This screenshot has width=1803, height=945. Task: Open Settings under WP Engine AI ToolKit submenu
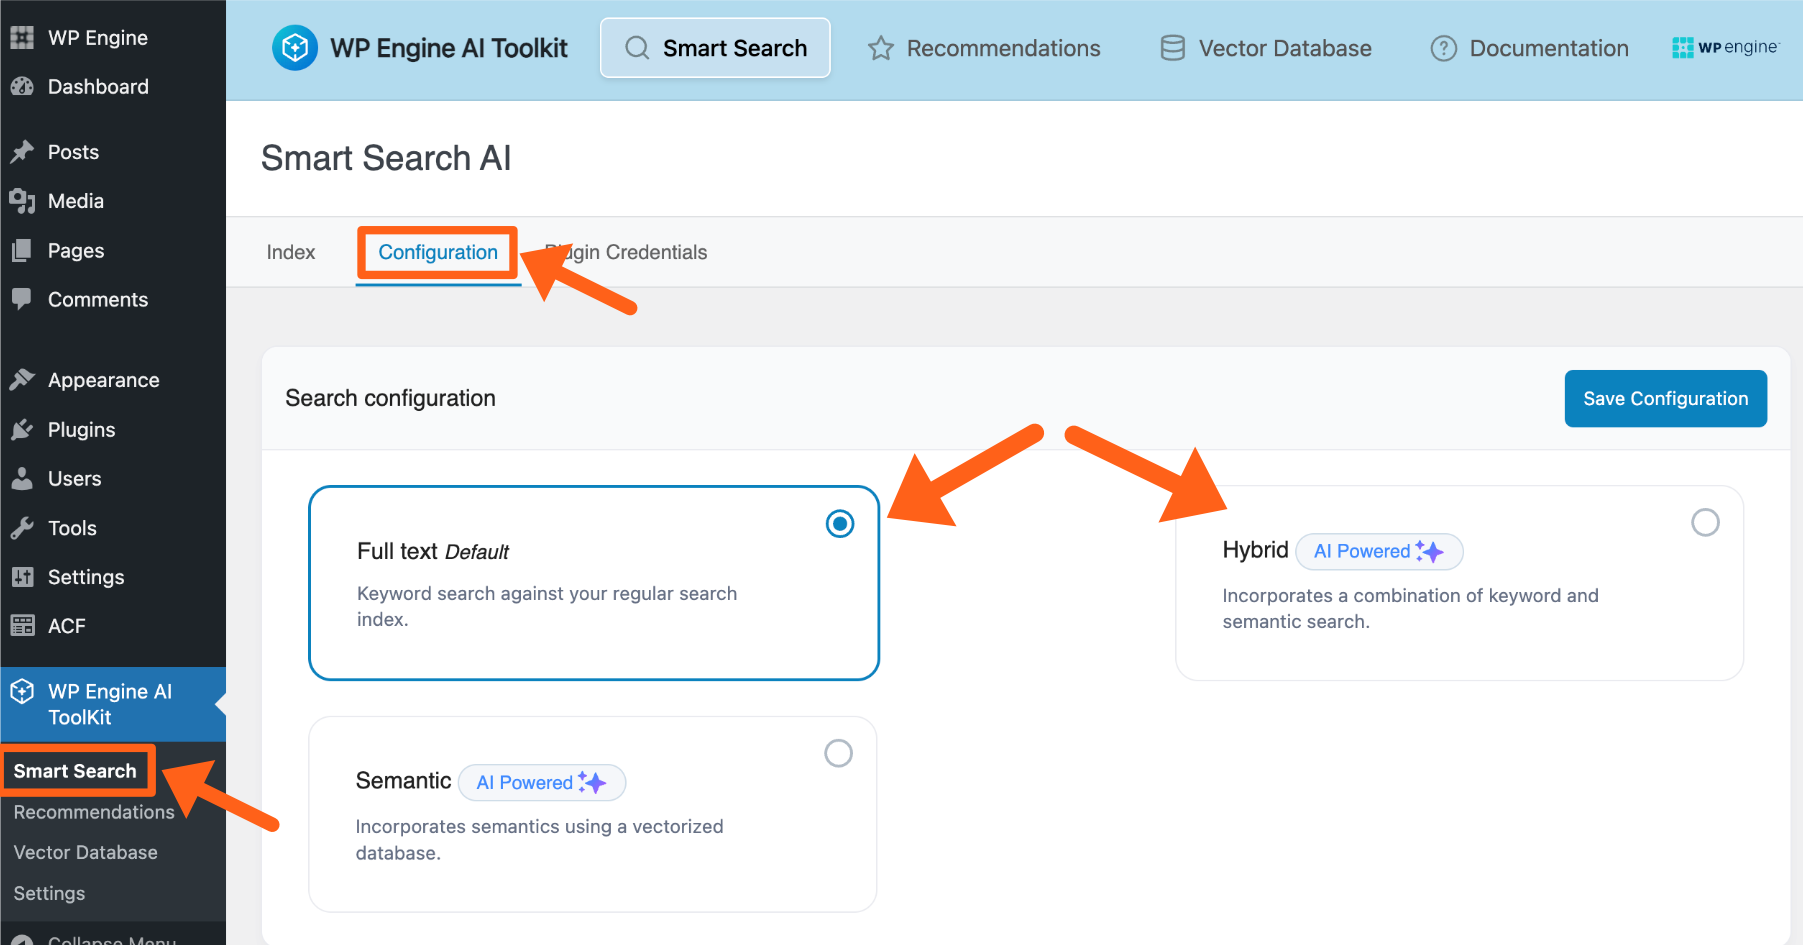(49, 893)
